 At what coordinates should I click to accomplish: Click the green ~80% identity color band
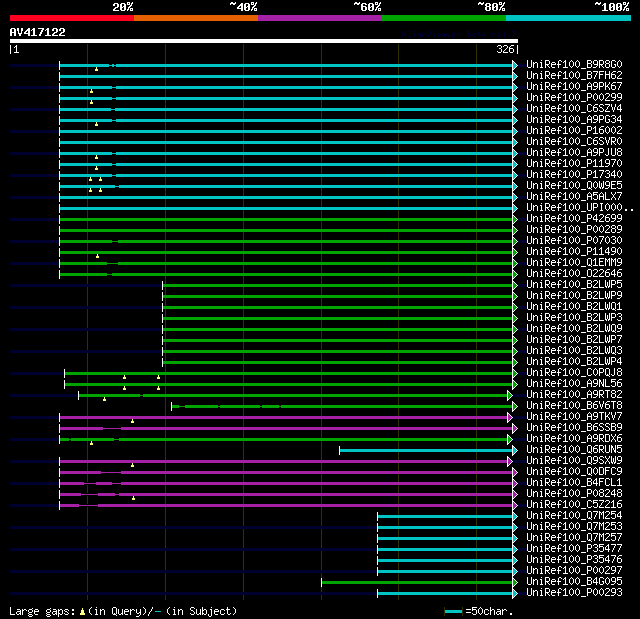point(444,18)
